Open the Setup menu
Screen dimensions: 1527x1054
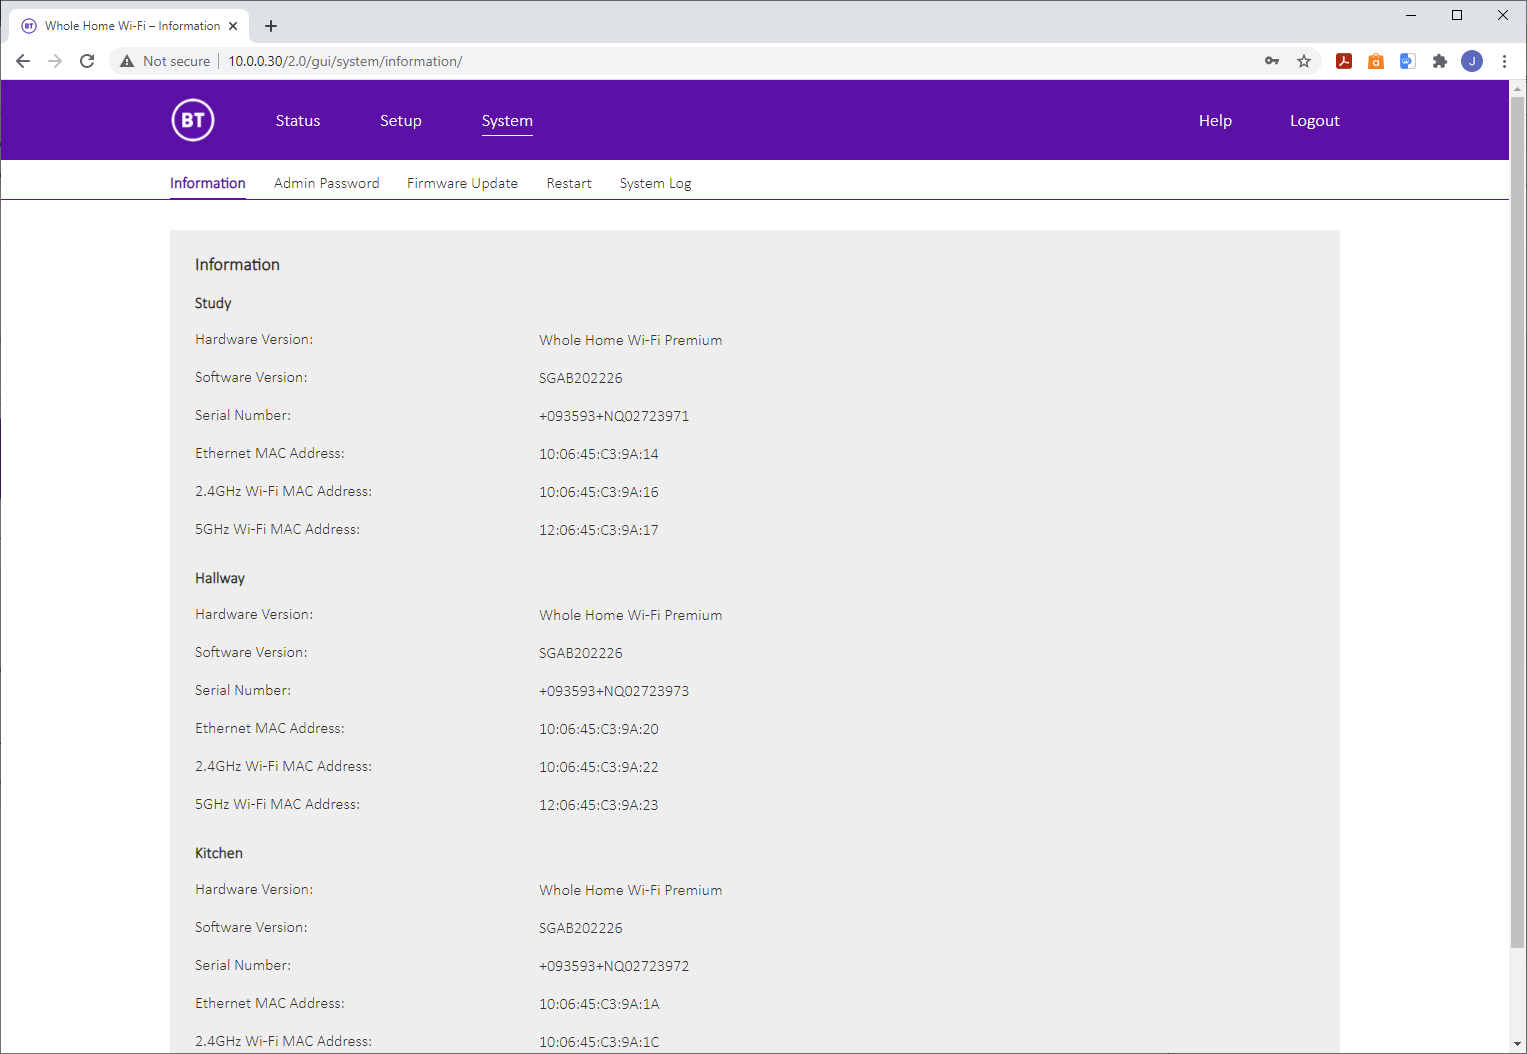point(401,121)
